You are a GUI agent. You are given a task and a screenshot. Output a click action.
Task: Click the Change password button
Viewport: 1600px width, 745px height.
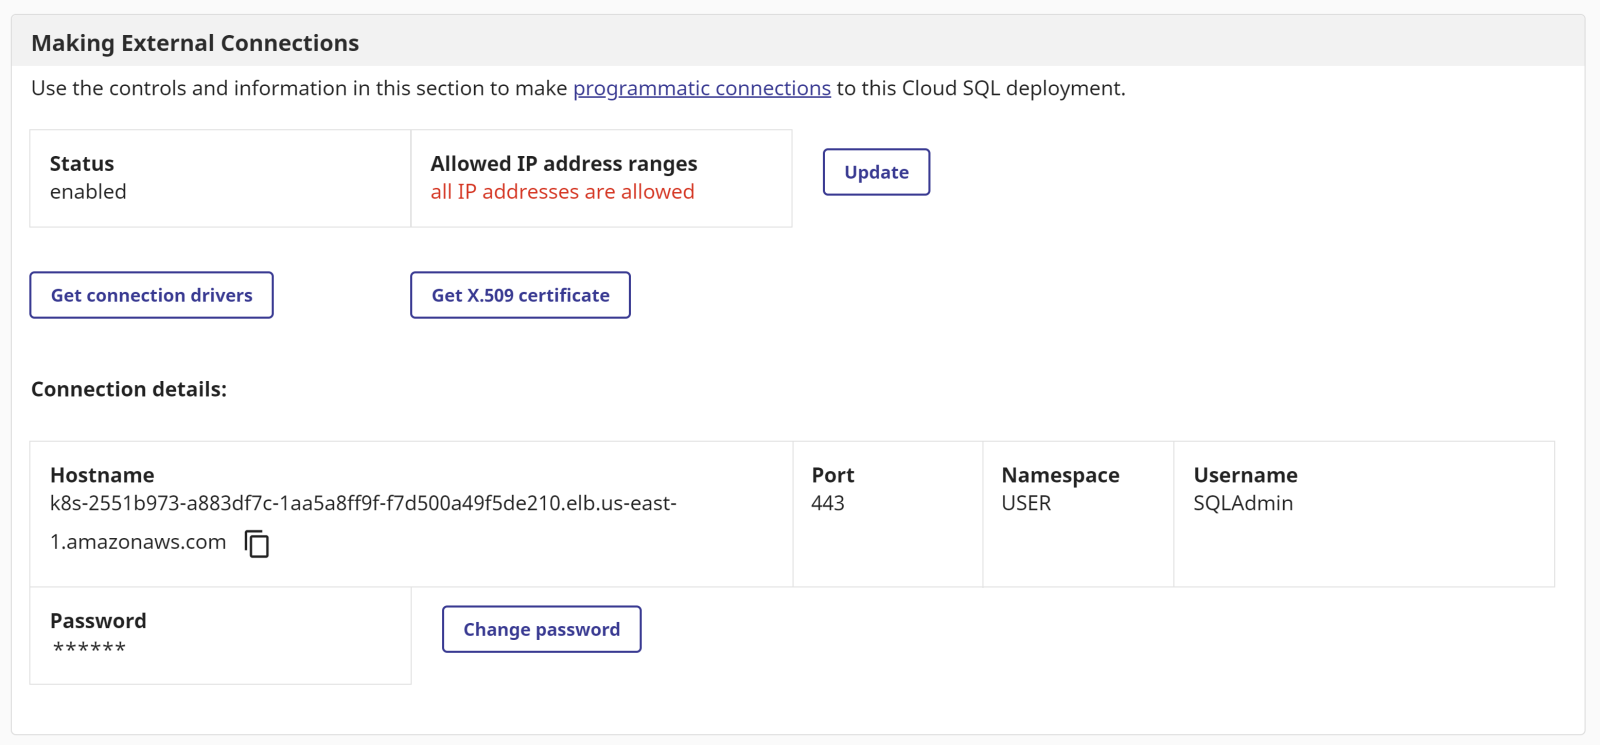pos(541,629)
